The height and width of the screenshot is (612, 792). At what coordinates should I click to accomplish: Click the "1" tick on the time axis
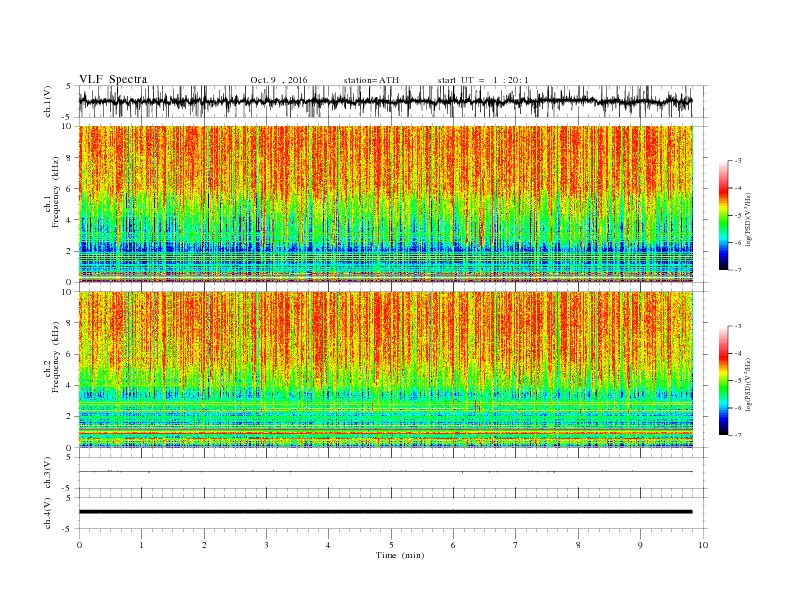click(142, 545)
